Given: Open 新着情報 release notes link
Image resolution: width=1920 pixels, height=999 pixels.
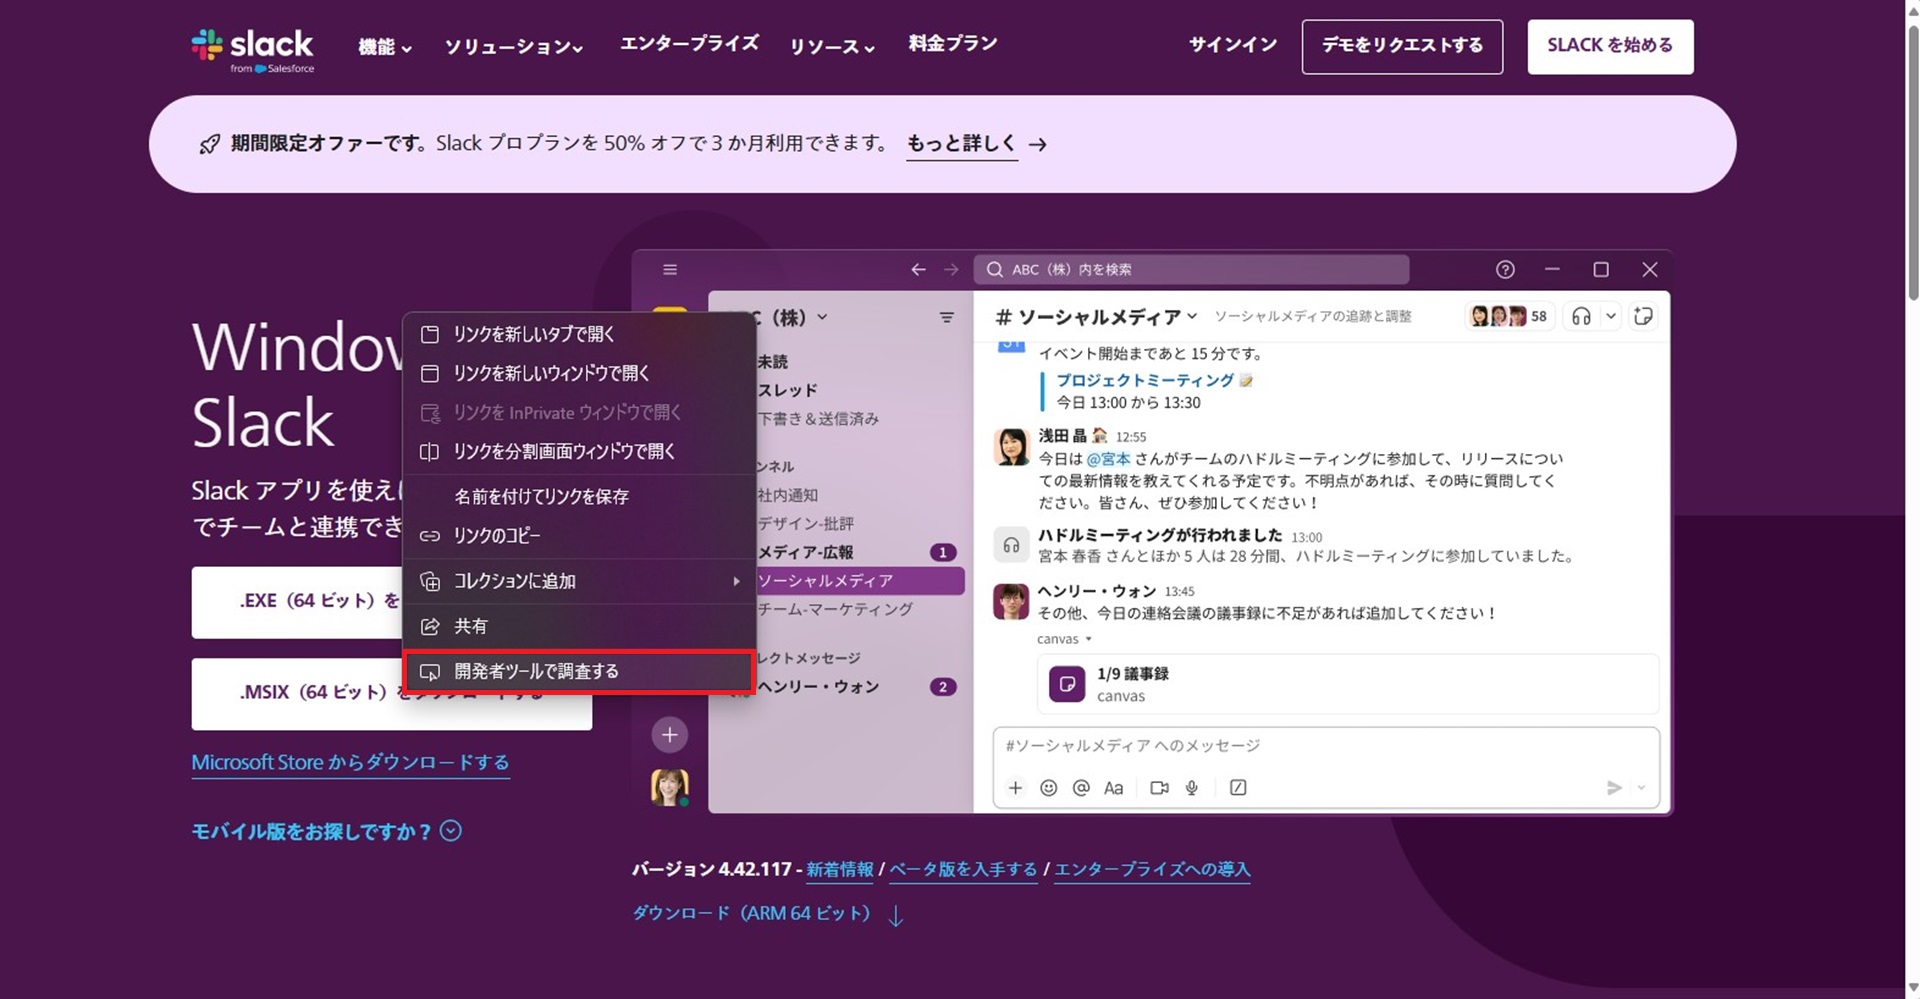Looking at the screenshot, I should [840, 869].
